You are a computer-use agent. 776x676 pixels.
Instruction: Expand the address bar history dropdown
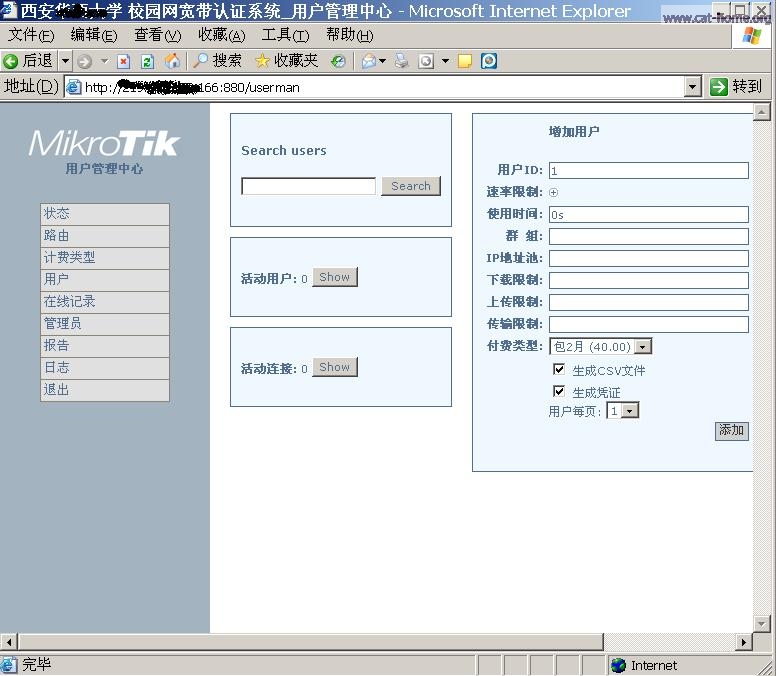[x=693, y=87]
